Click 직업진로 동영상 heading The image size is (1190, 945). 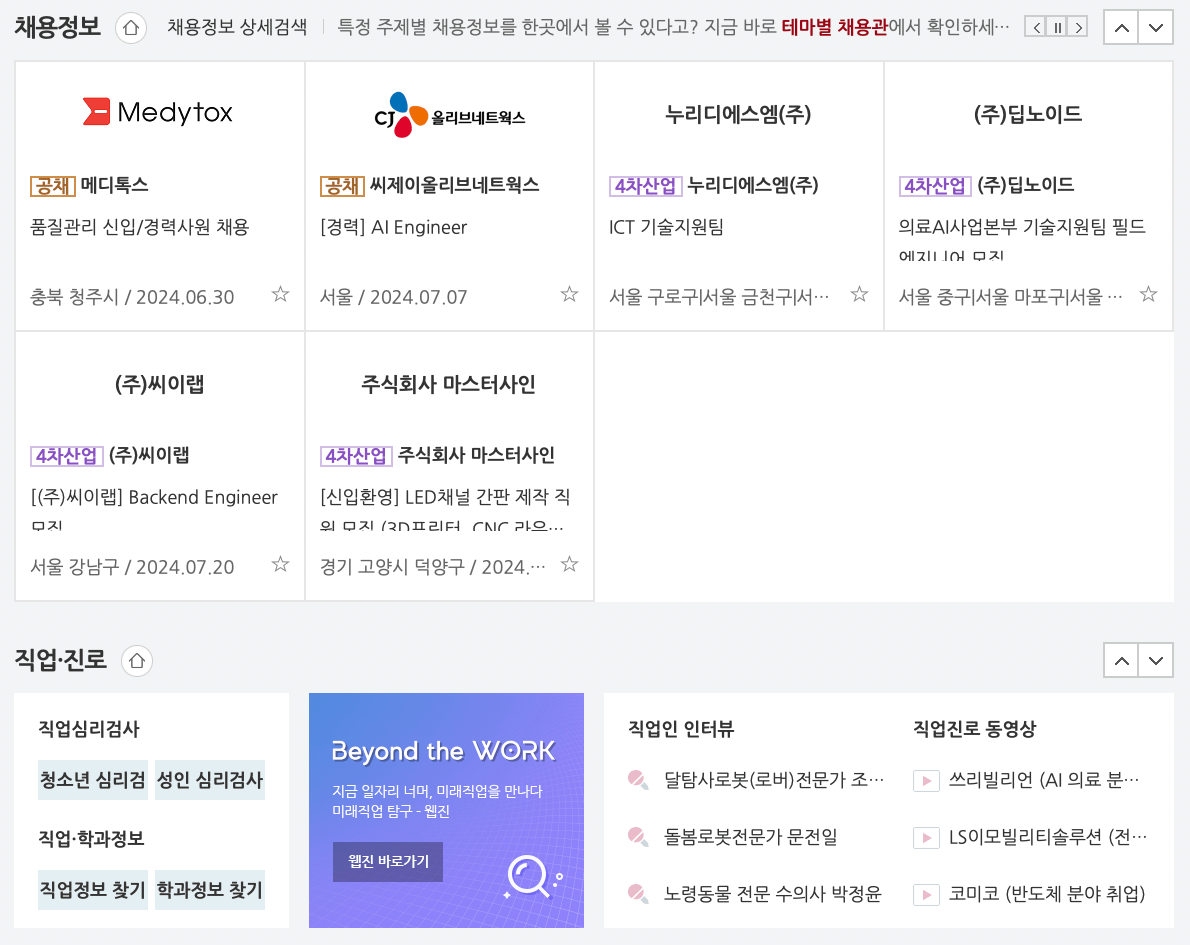(x=974, y=729)
